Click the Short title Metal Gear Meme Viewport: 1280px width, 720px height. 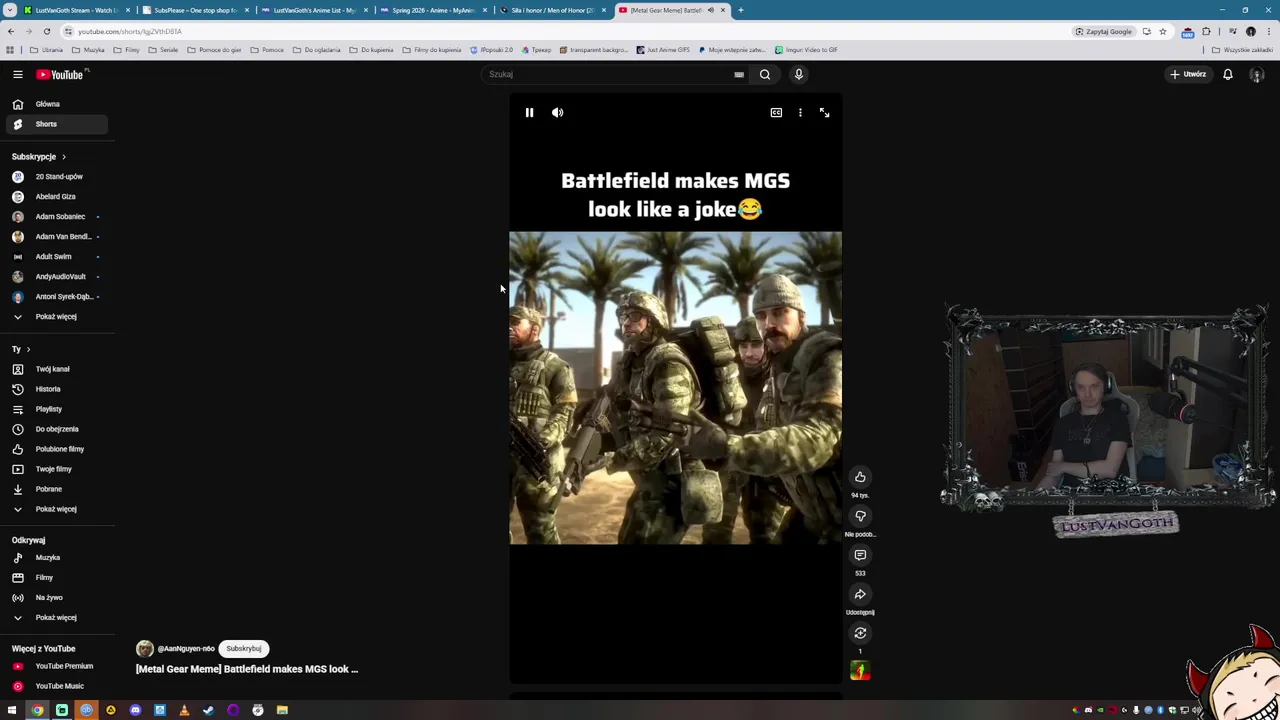coord(247,669)
